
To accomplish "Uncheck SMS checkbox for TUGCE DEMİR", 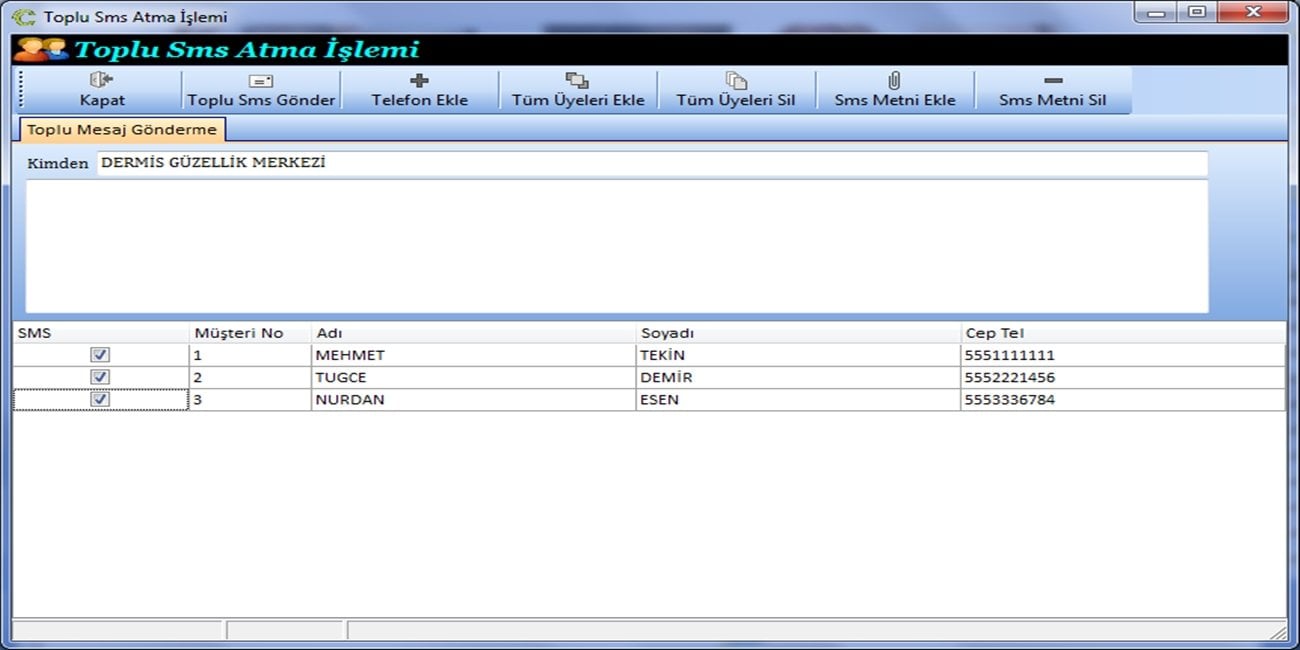I will pyautogui.click(x=100, y=377).
